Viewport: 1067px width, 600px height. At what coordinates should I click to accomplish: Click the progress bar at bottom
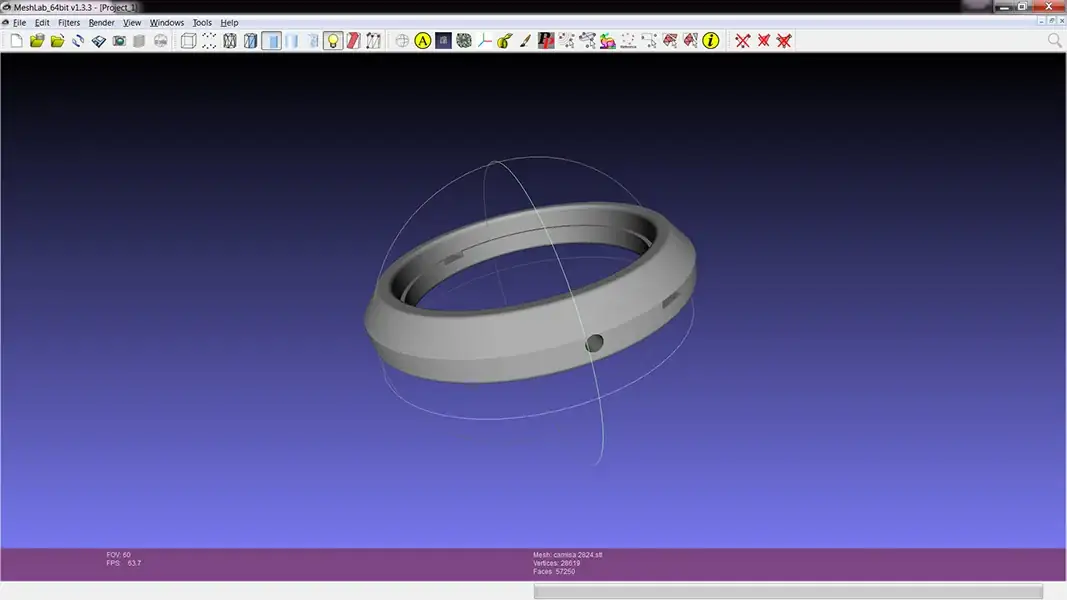tap(787, 592)
